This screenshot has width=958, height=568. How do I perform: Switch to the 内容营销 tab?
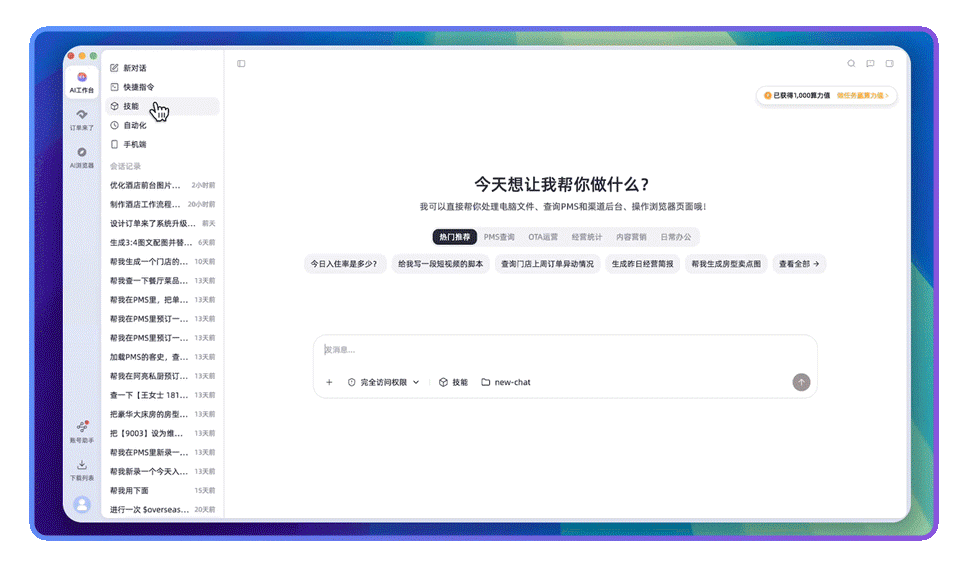click(x=631, y=237)
